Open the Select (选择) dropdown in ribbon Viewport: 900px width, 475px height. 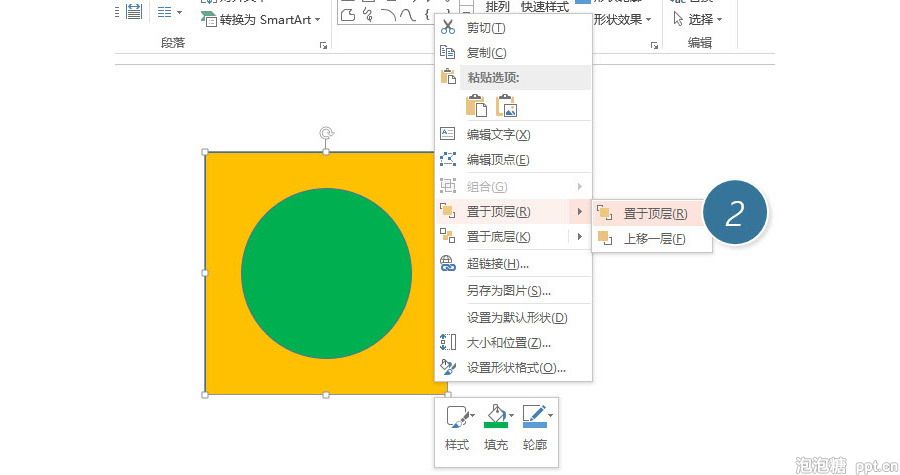coord(698,20)
